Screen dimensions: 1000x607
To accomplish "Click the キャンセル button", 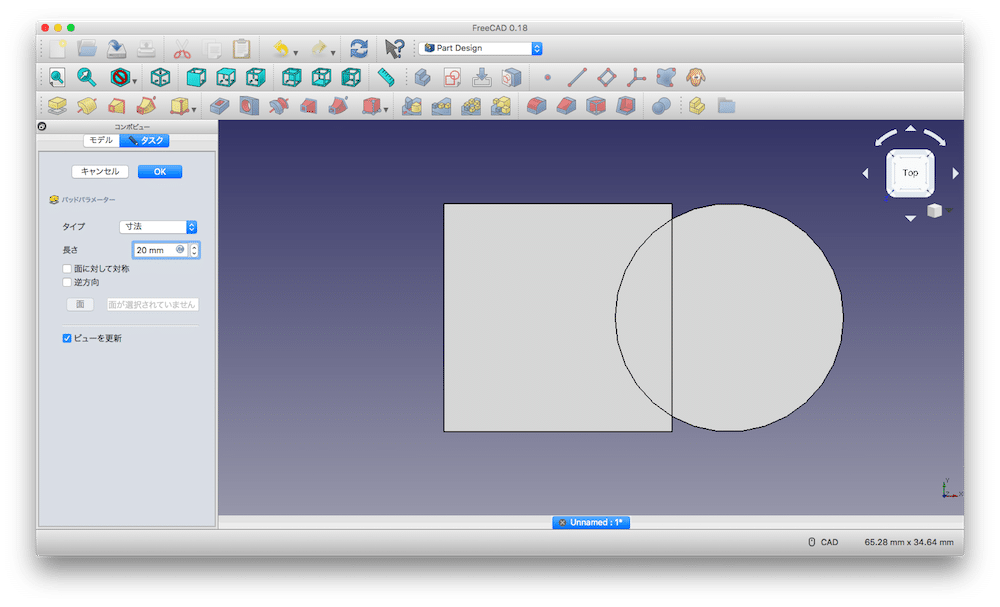I will (100, 172).
